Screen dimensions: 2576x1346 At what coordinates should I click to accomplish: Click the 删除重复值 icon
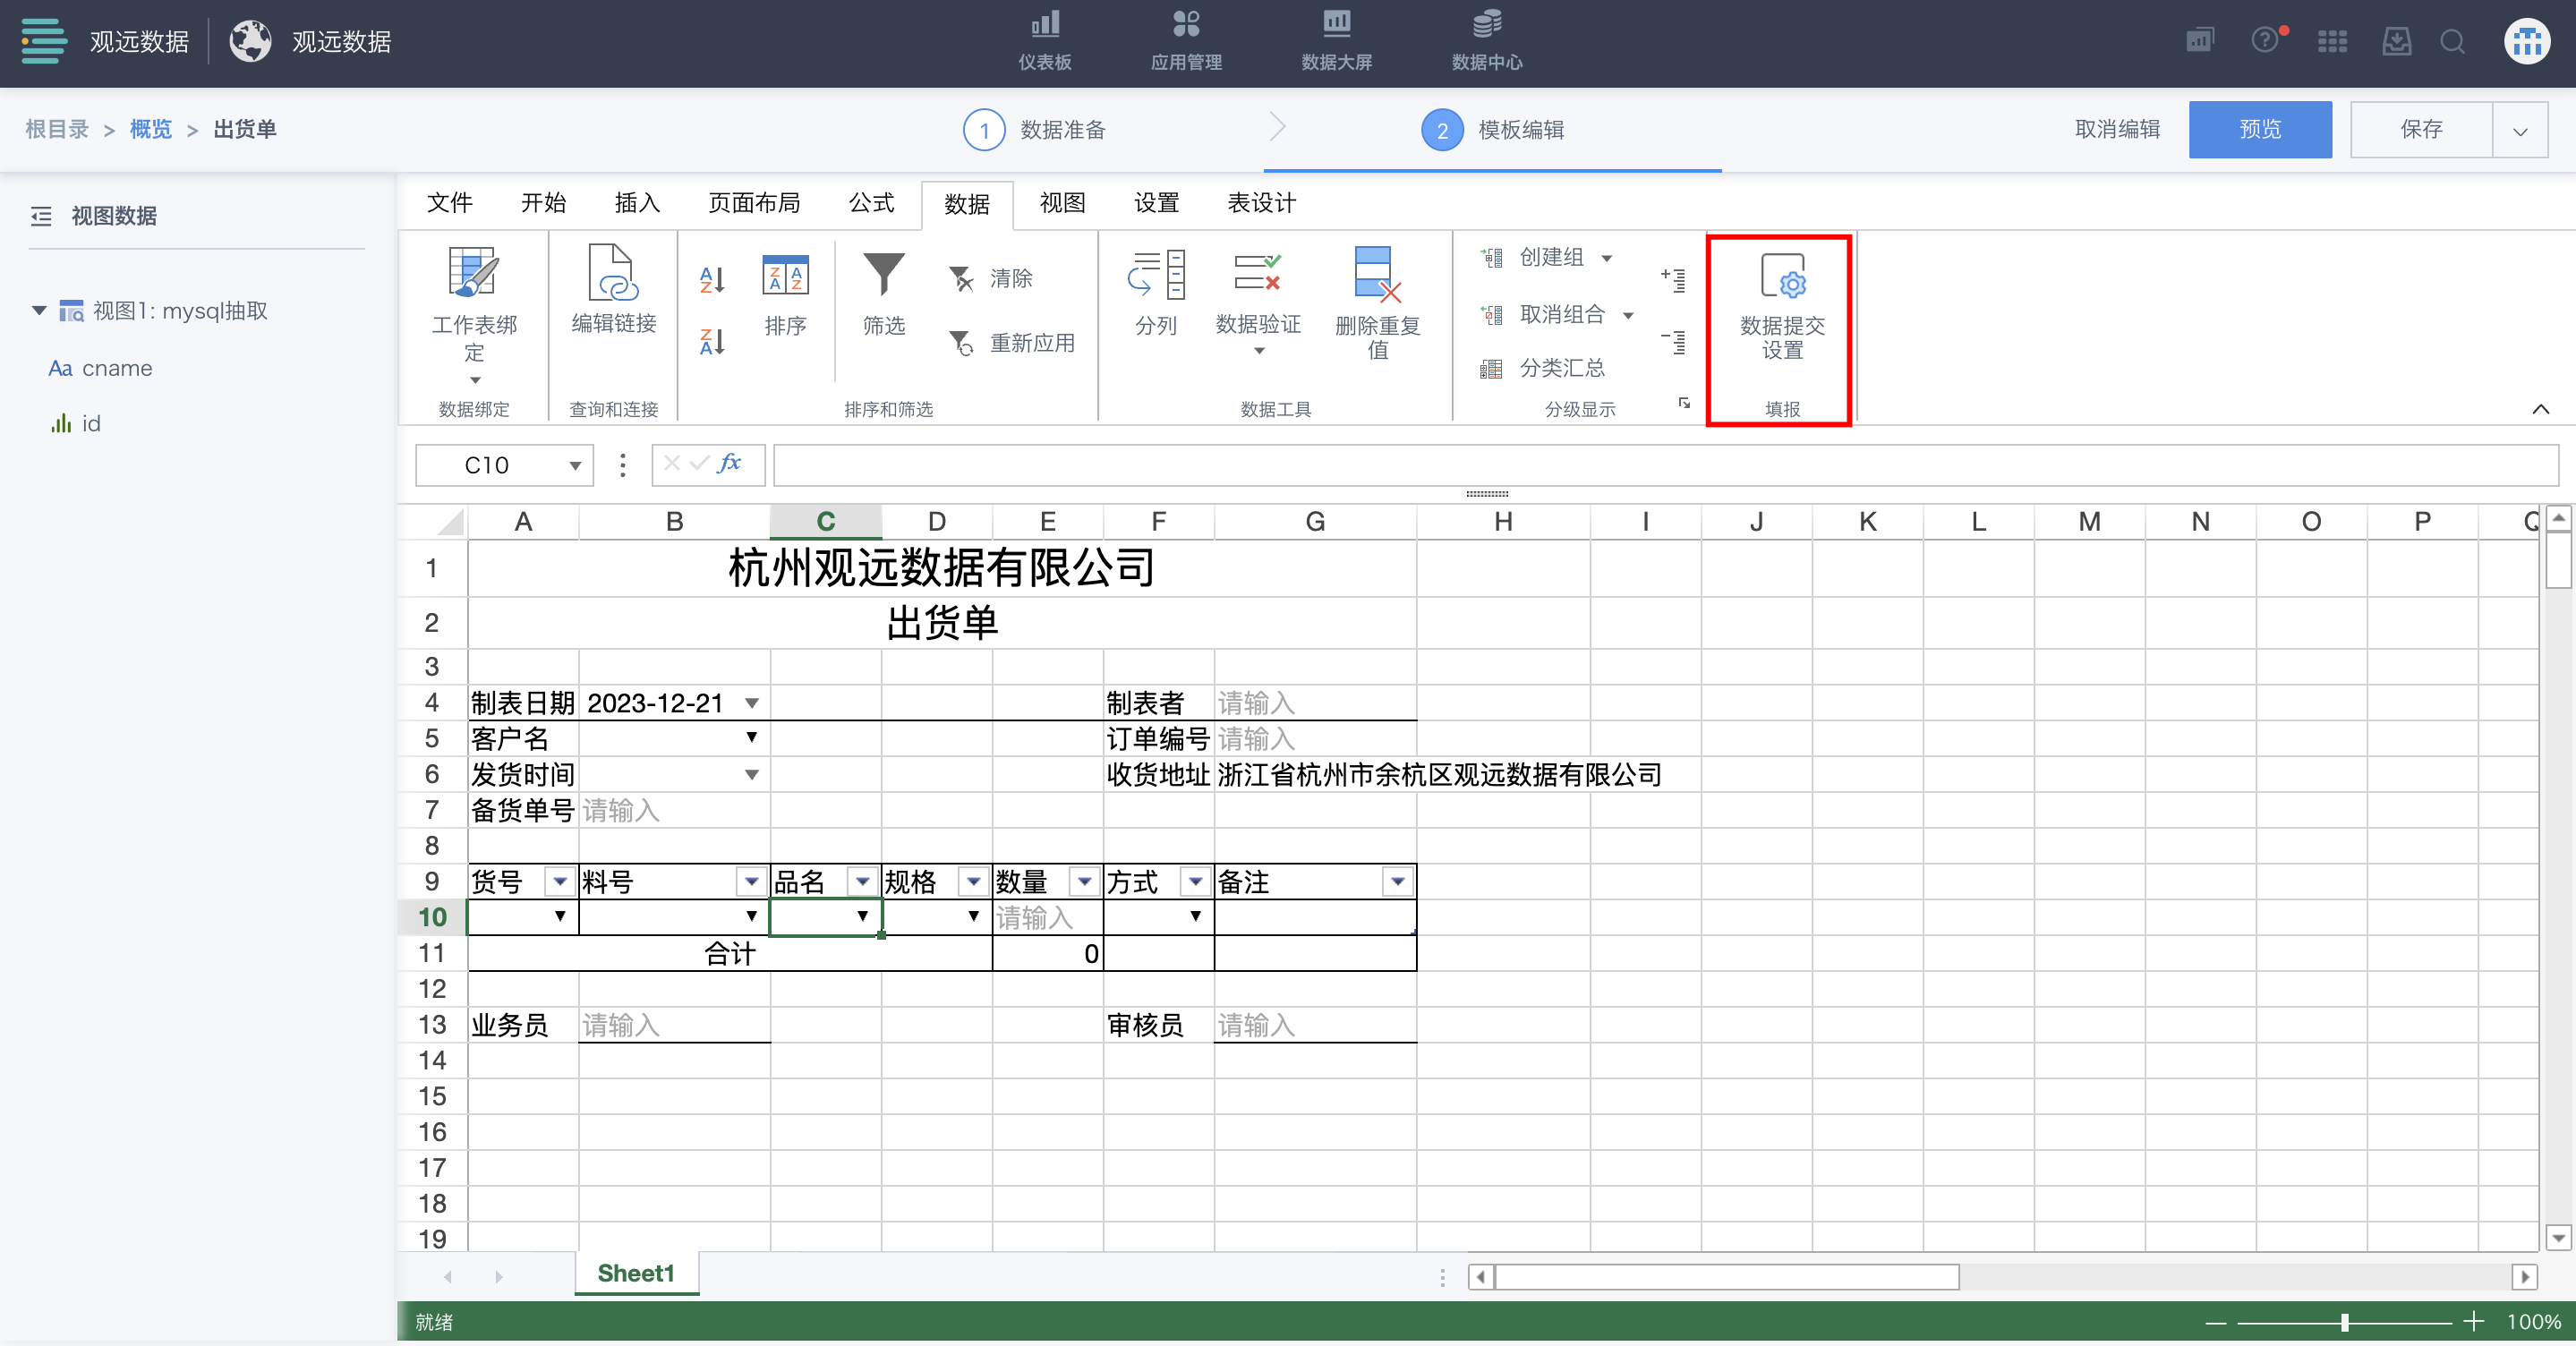[x=1376, y=274]
